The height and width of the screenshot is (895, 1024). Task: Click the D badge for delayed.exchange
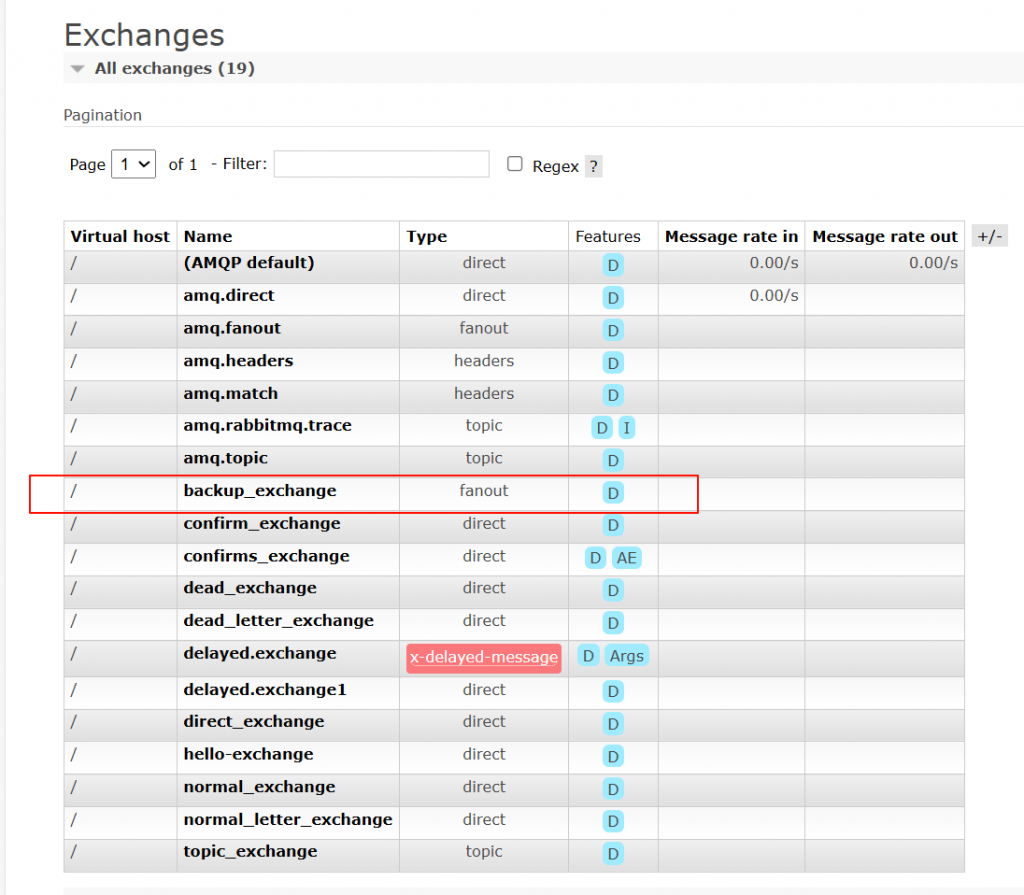(588, 656)
